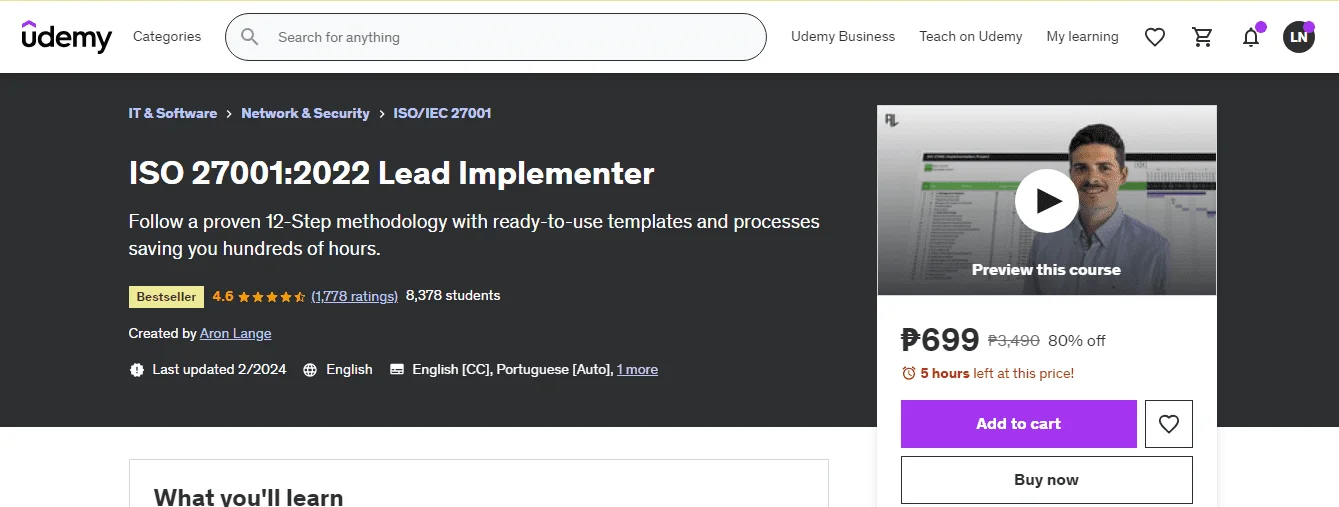Image resolution: width=1339 pixels, height=507 pixels.
Task: Open IT & Software breadcrumb
Action: tap(173, 113)
